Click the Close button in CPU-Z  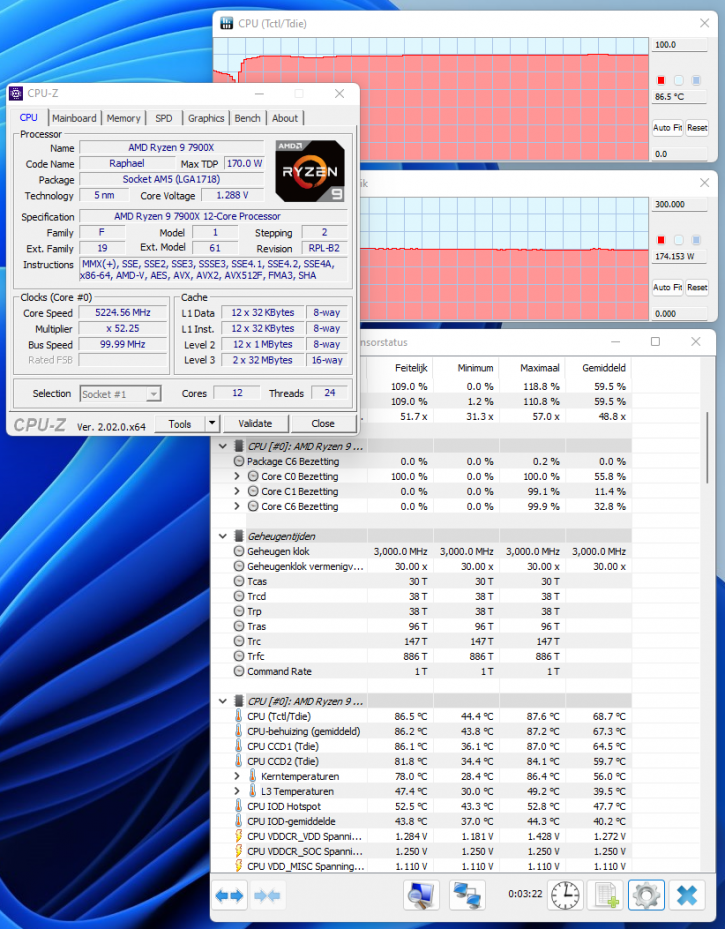[323, 424]
